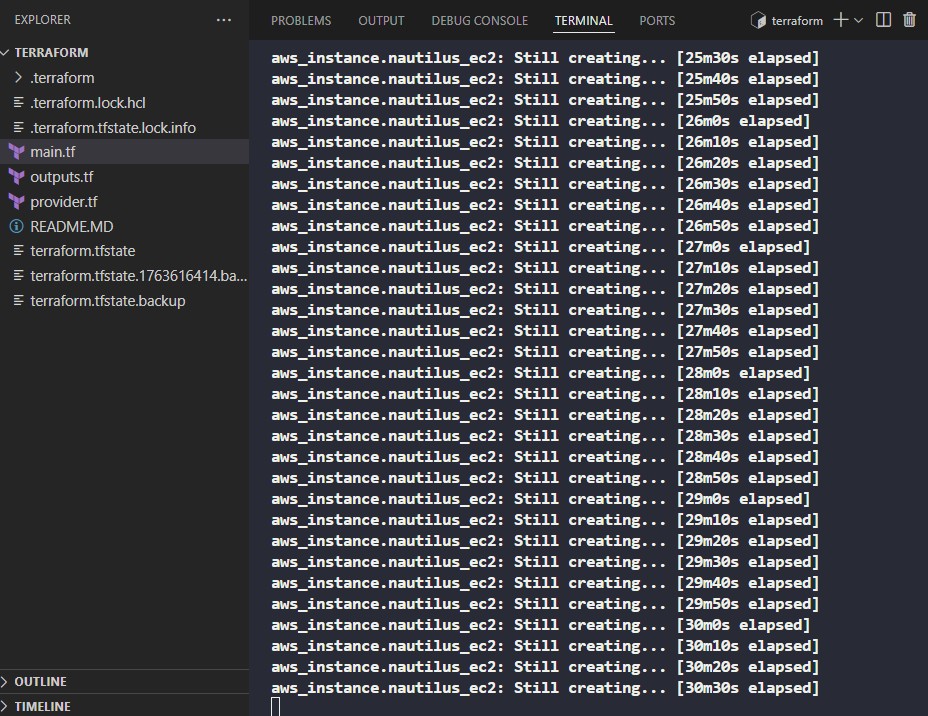This screenshot has height=716, width=928.
Task: Click the terraform terminal profile icon
Action: click(758, 20)
